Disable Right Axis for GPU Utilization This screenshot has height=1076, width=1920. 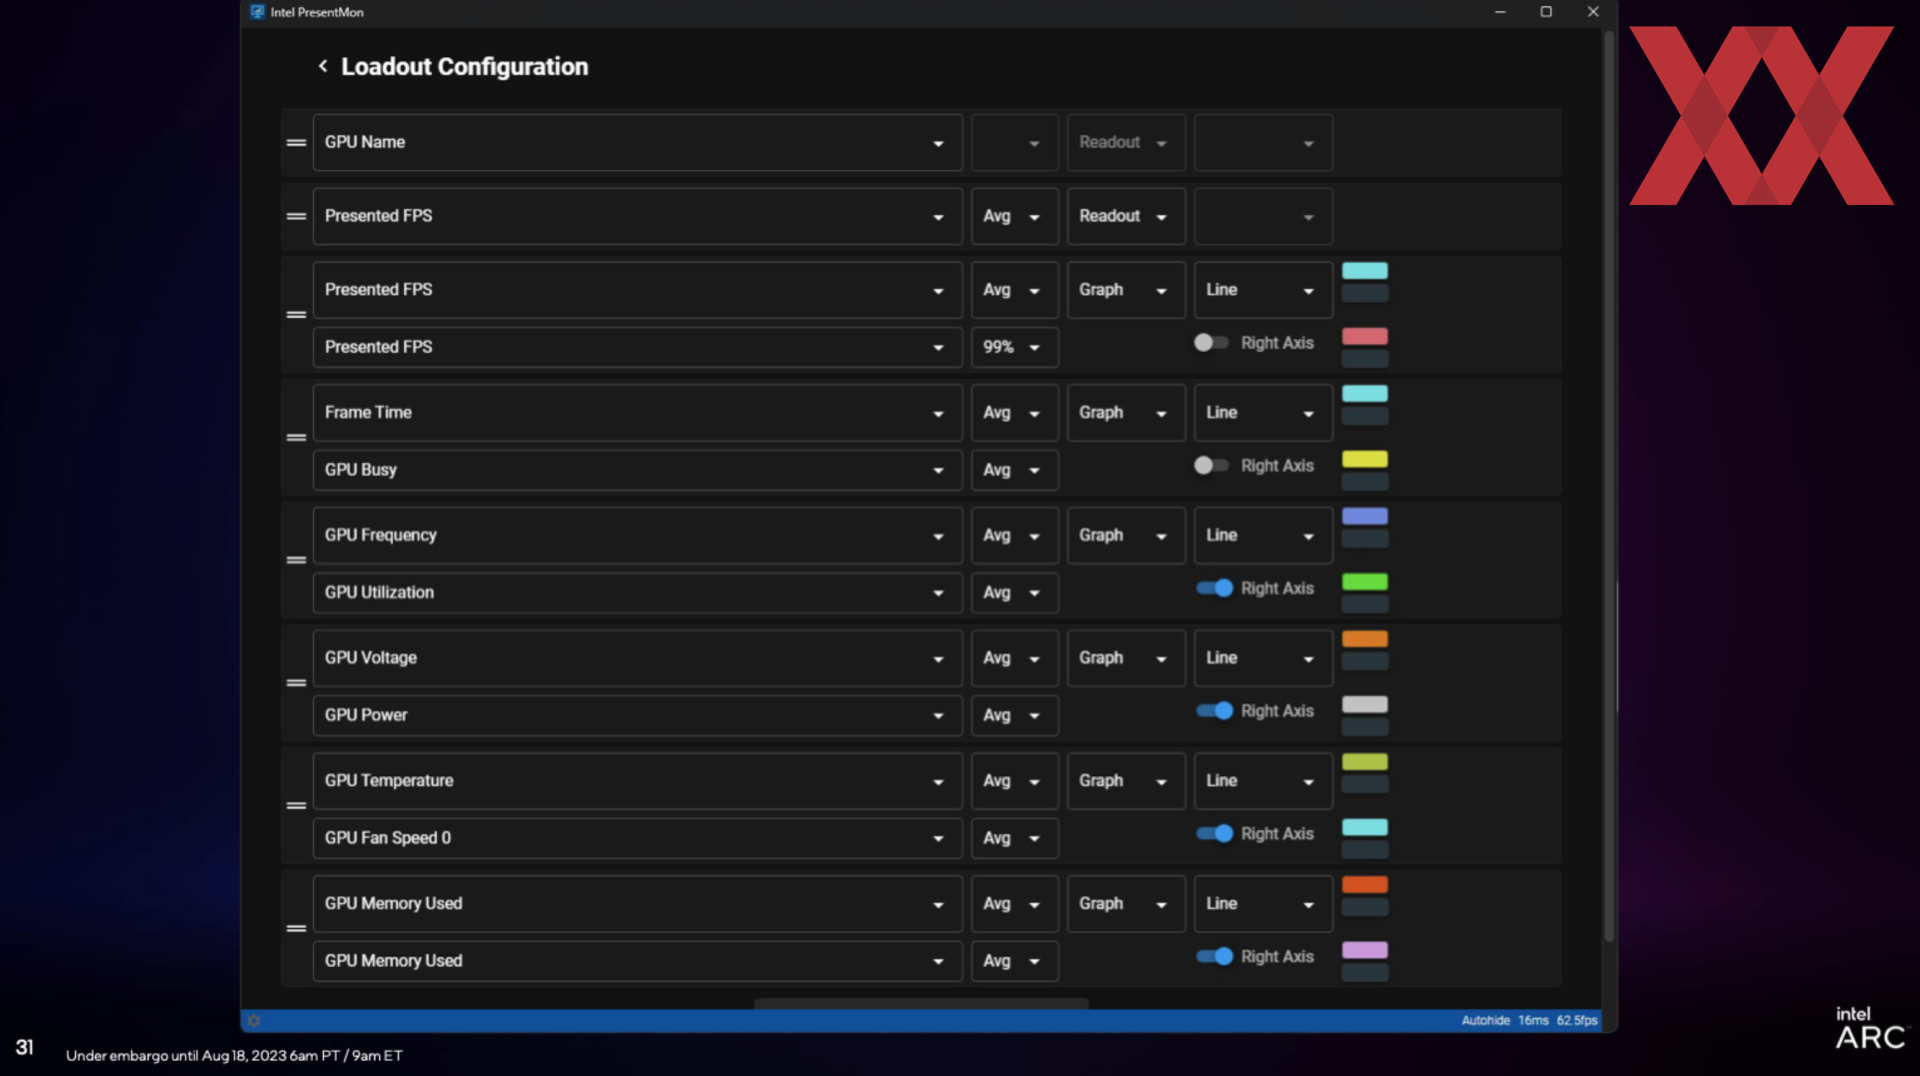1214,588
